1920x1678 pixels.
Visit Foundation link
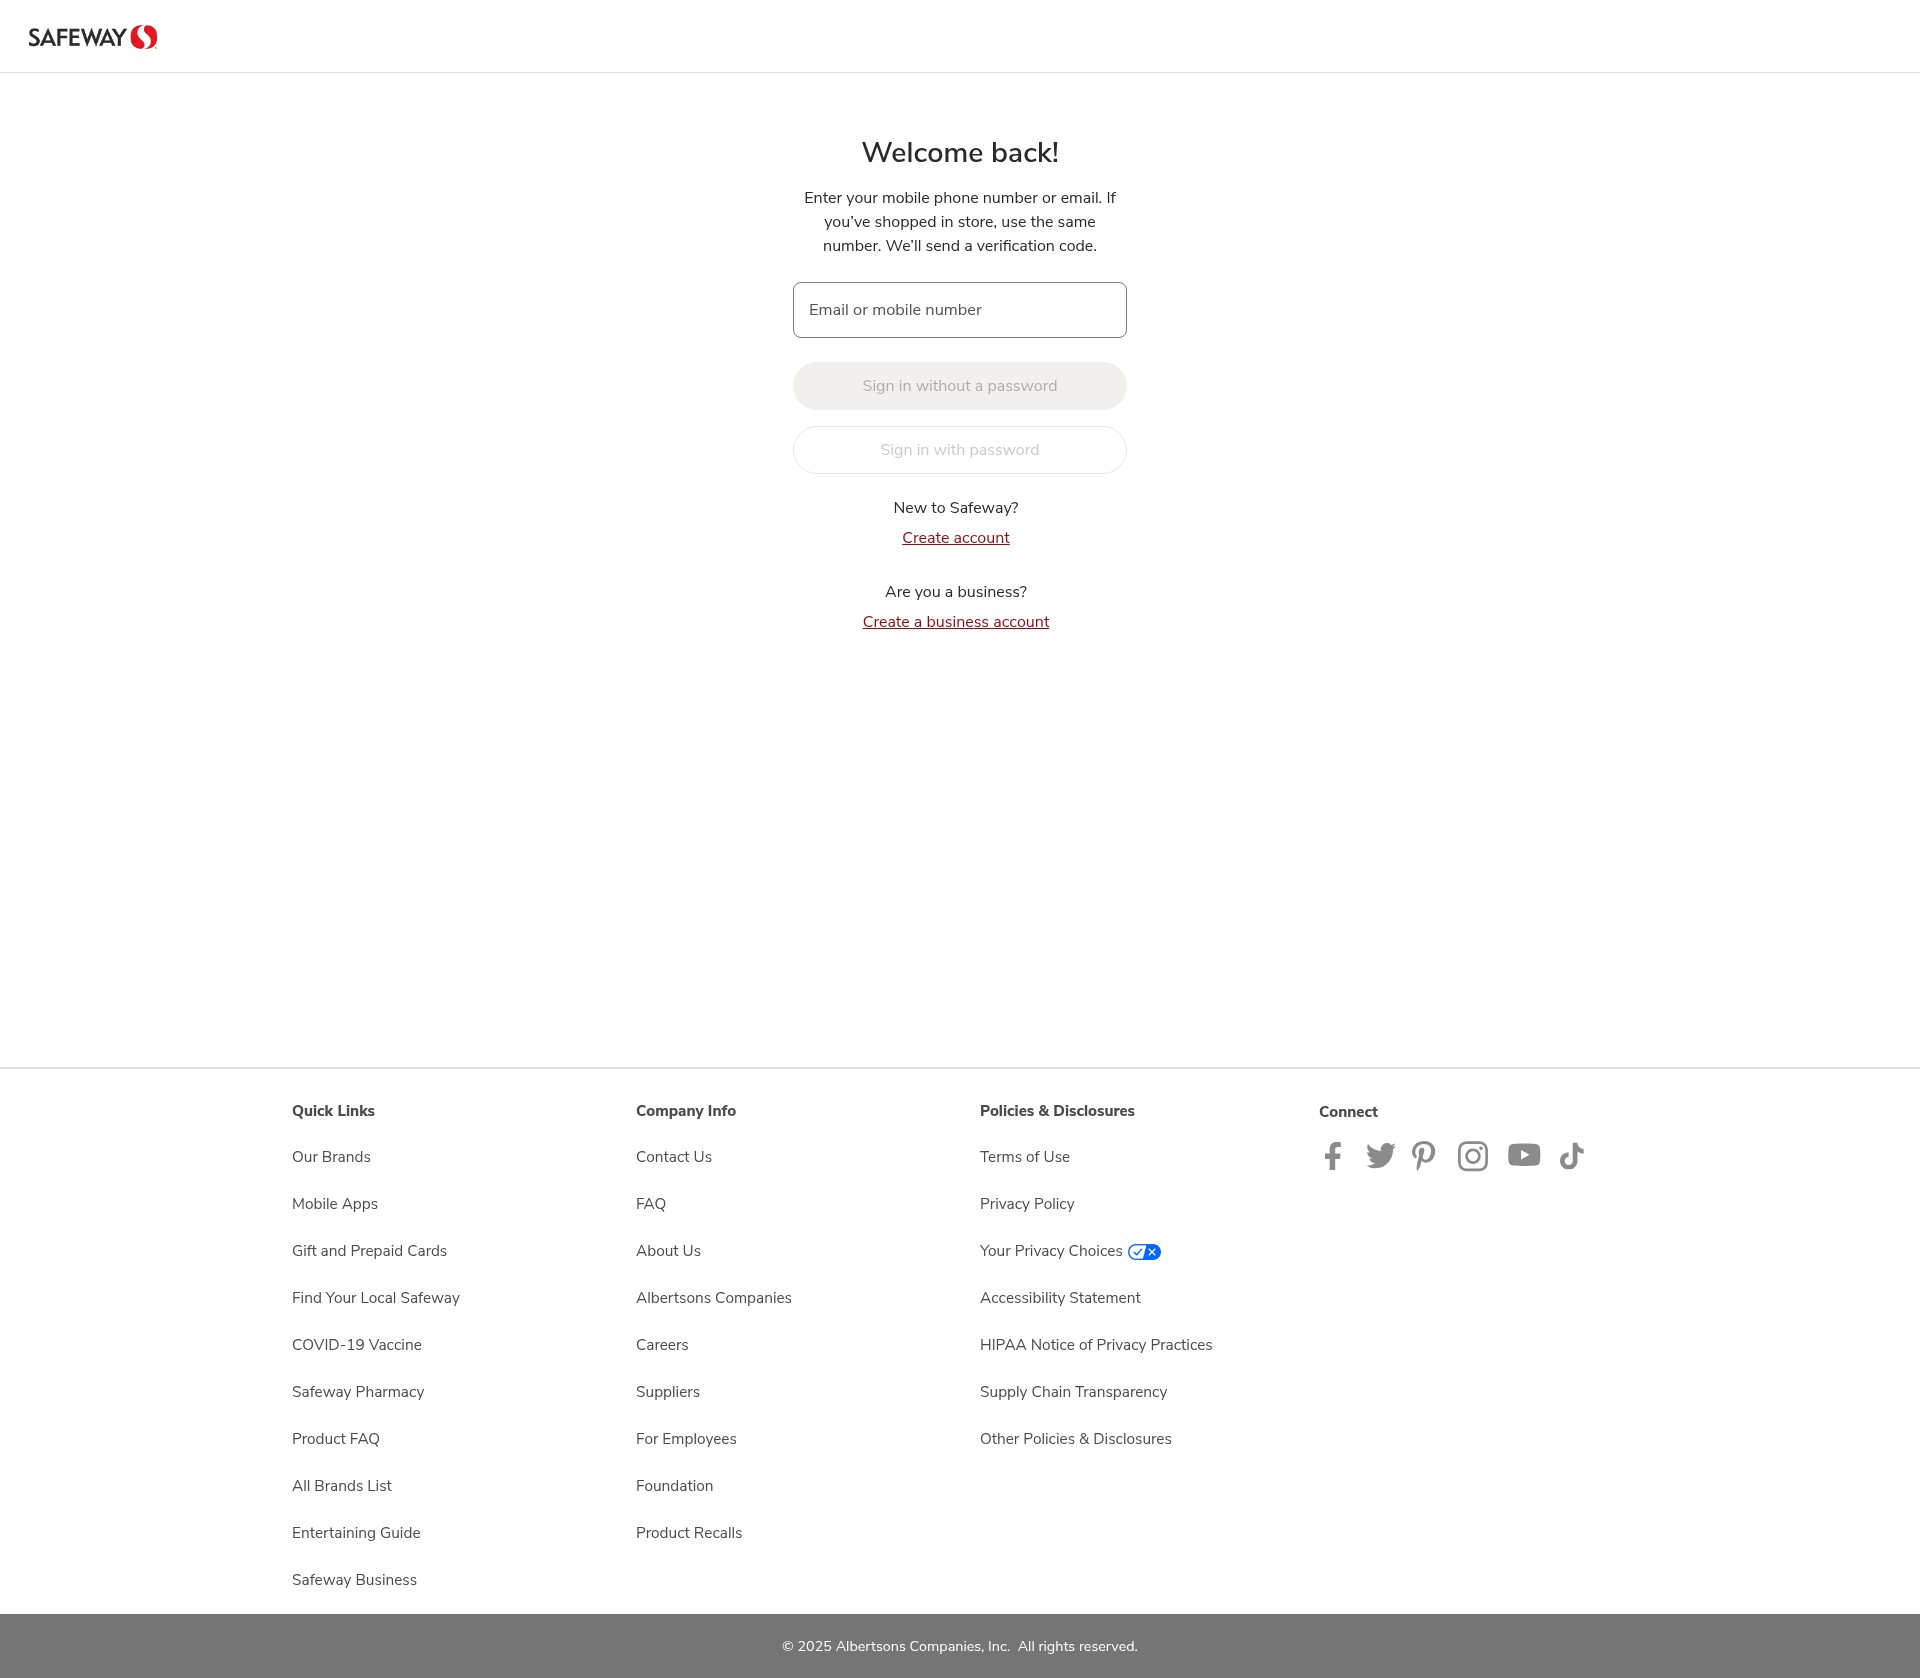(x=675, y=1486)
